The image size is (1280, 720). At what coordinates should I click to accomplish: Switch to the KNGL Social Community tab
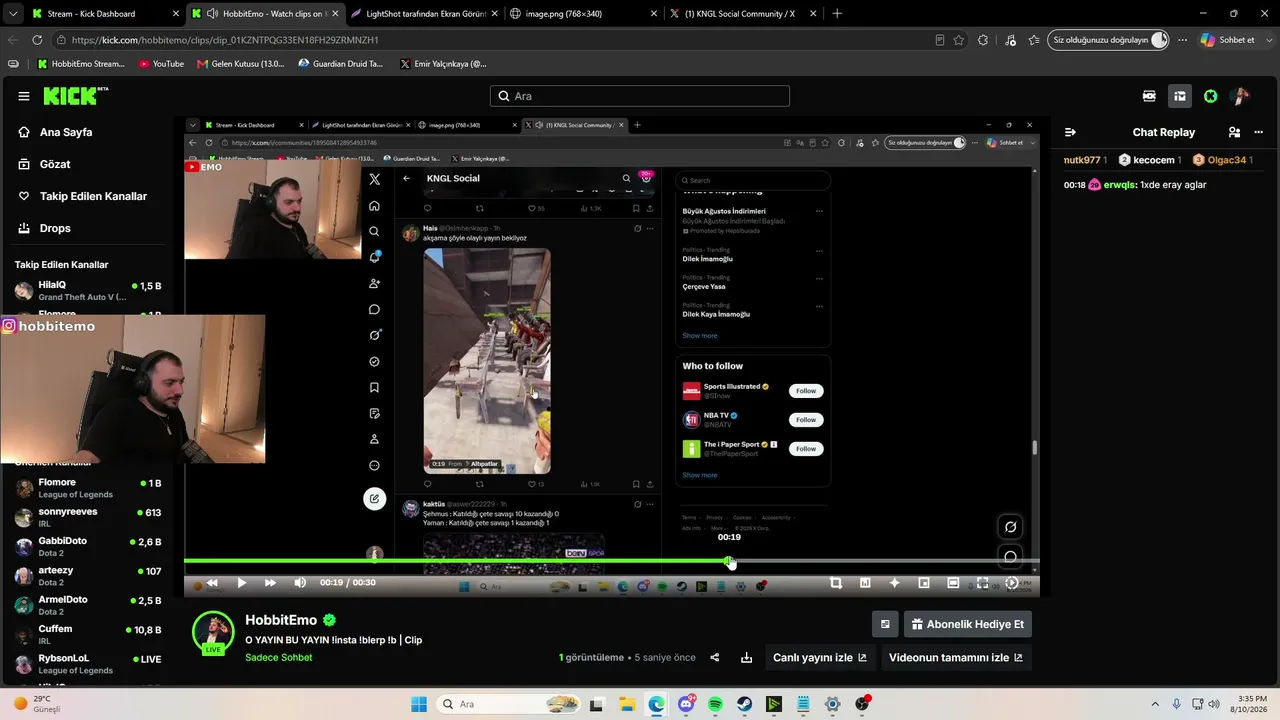(740, 14)
